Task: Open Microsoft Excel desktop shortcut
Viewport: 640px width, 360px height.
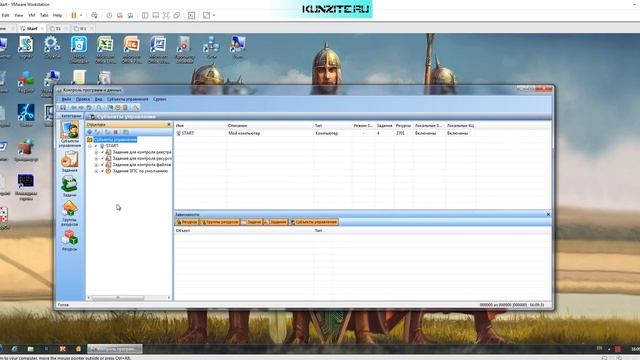Action: (105, 49)
